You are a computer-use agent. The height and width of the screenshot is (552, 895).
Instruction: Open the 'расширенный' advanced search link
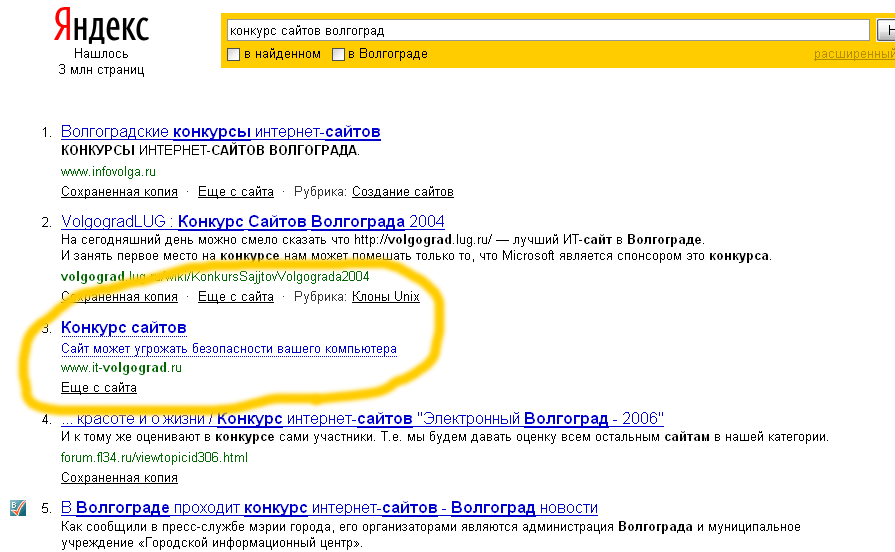coord(854,54)
